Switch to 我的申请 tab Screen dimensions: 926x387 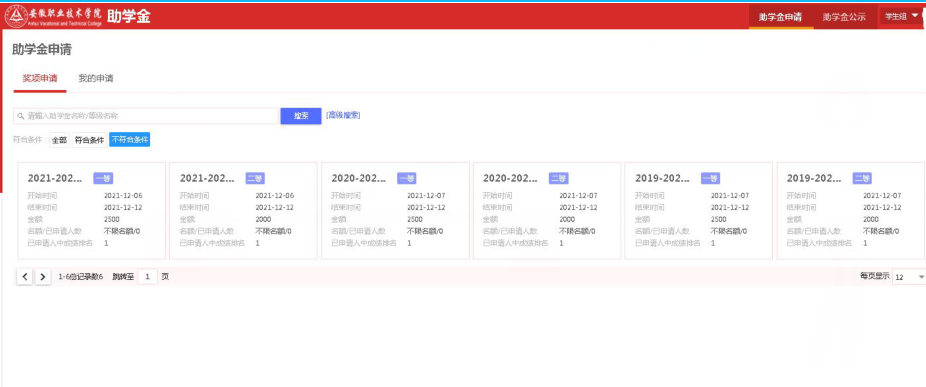tap(96, 79)
